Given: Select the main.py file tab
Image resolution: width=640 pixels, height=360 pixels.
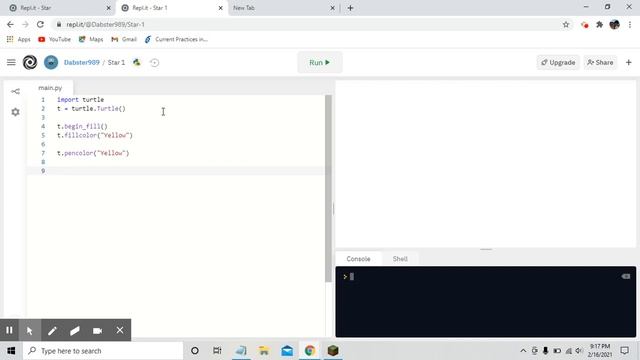Looking at the screenshot, I should [x=50, y=88].
